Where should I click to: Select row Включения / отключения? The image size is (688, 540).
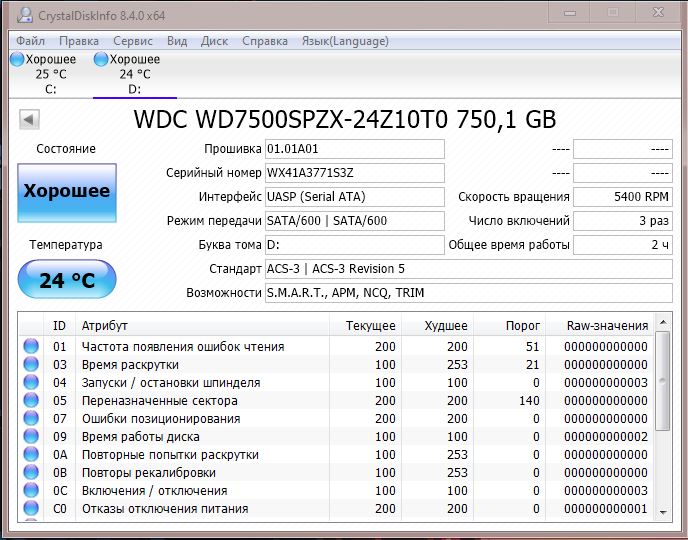click(x=337, y=490)
